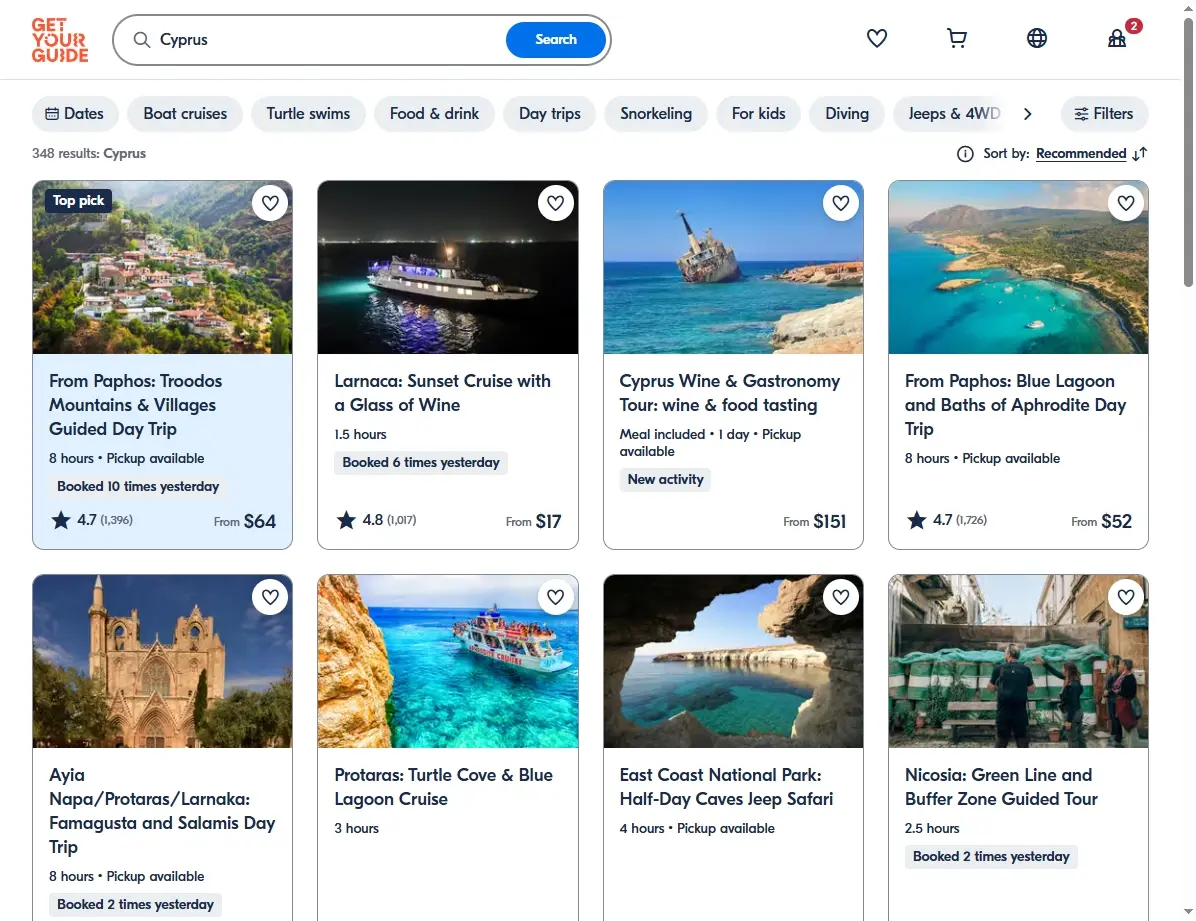Image resolution: width=1196 pixels, height=921 pixels.
Task: Favorite the Cyprus Wine & Gastronomy Tour
Action: coord(841,203)
